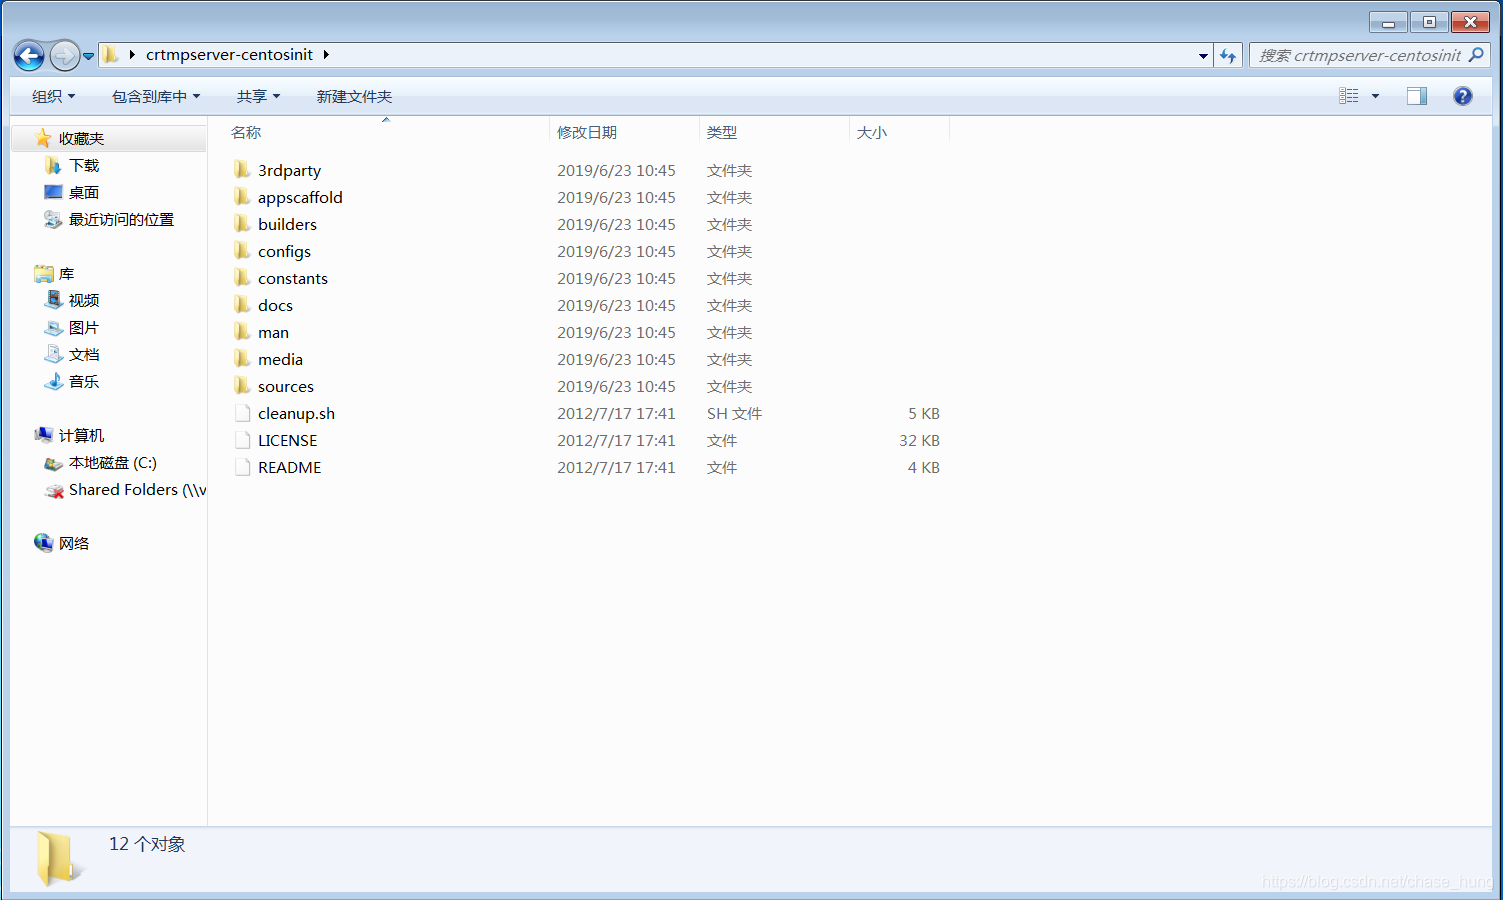Open the 视频 library
Viewport: 1503px width, 900px height.
84,301
